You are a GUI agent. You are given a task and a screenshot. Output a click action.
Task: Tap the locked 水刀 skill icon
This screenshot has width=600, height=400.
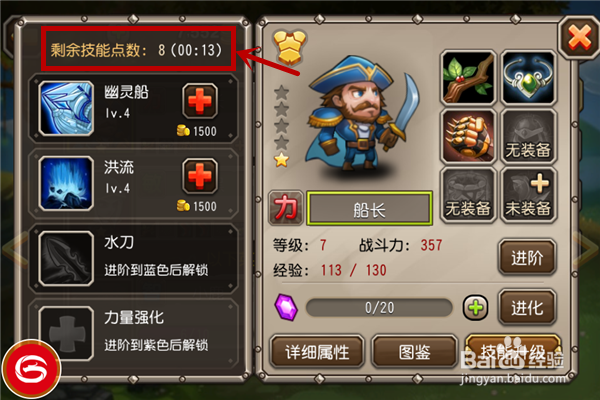(x=66, y=258)
